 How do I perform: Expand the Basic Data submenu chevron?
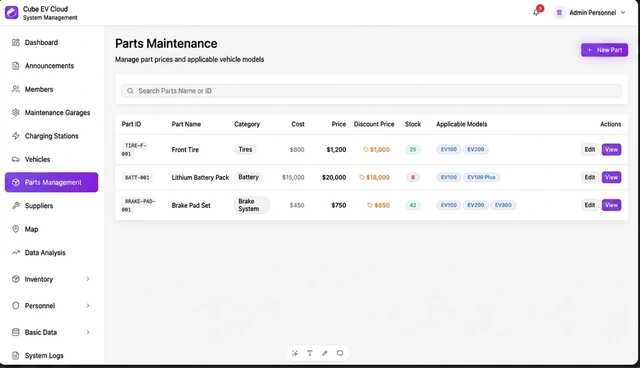pyautogui.click(x=88, y=332)
